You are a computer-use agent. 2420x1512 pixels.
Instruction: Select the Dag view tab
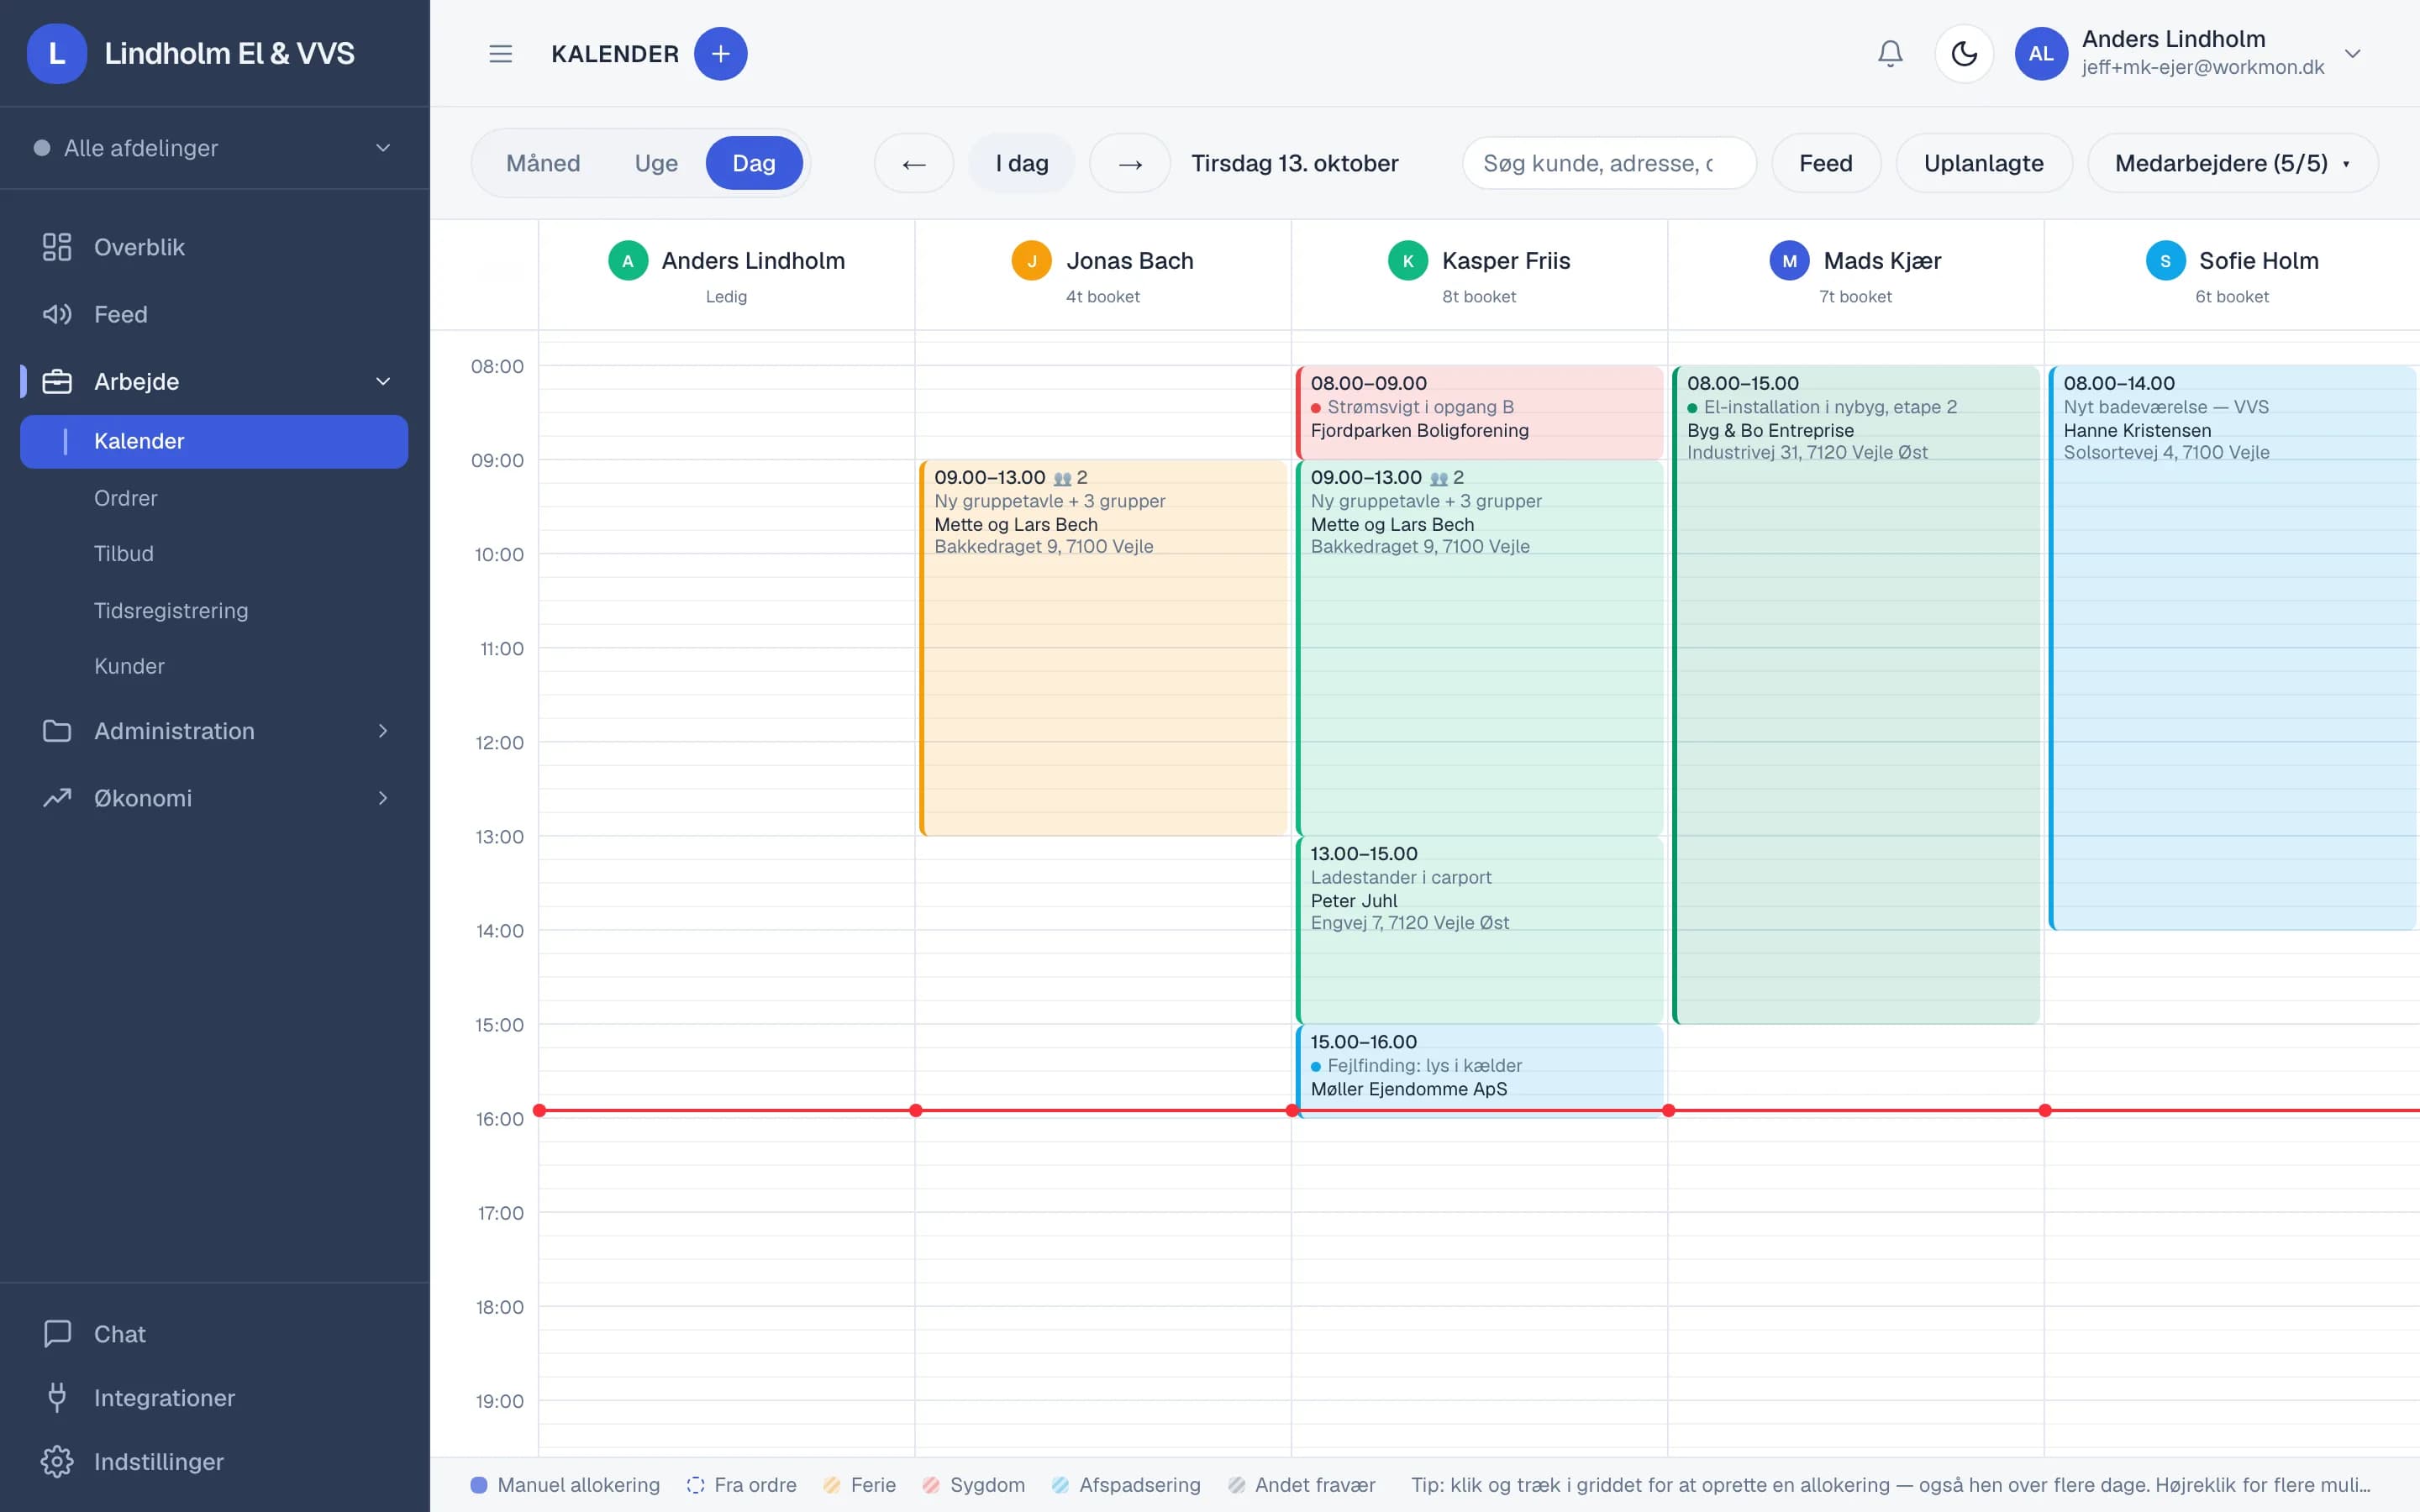754,163
